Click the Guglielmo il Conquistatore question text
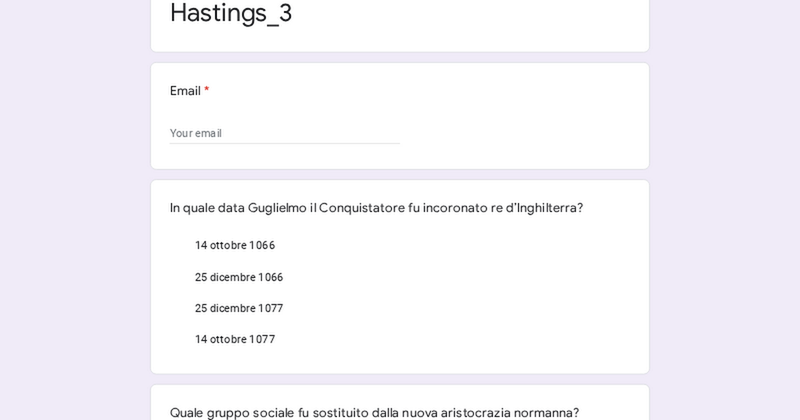800x420 pixels. (x=376, y=208)
